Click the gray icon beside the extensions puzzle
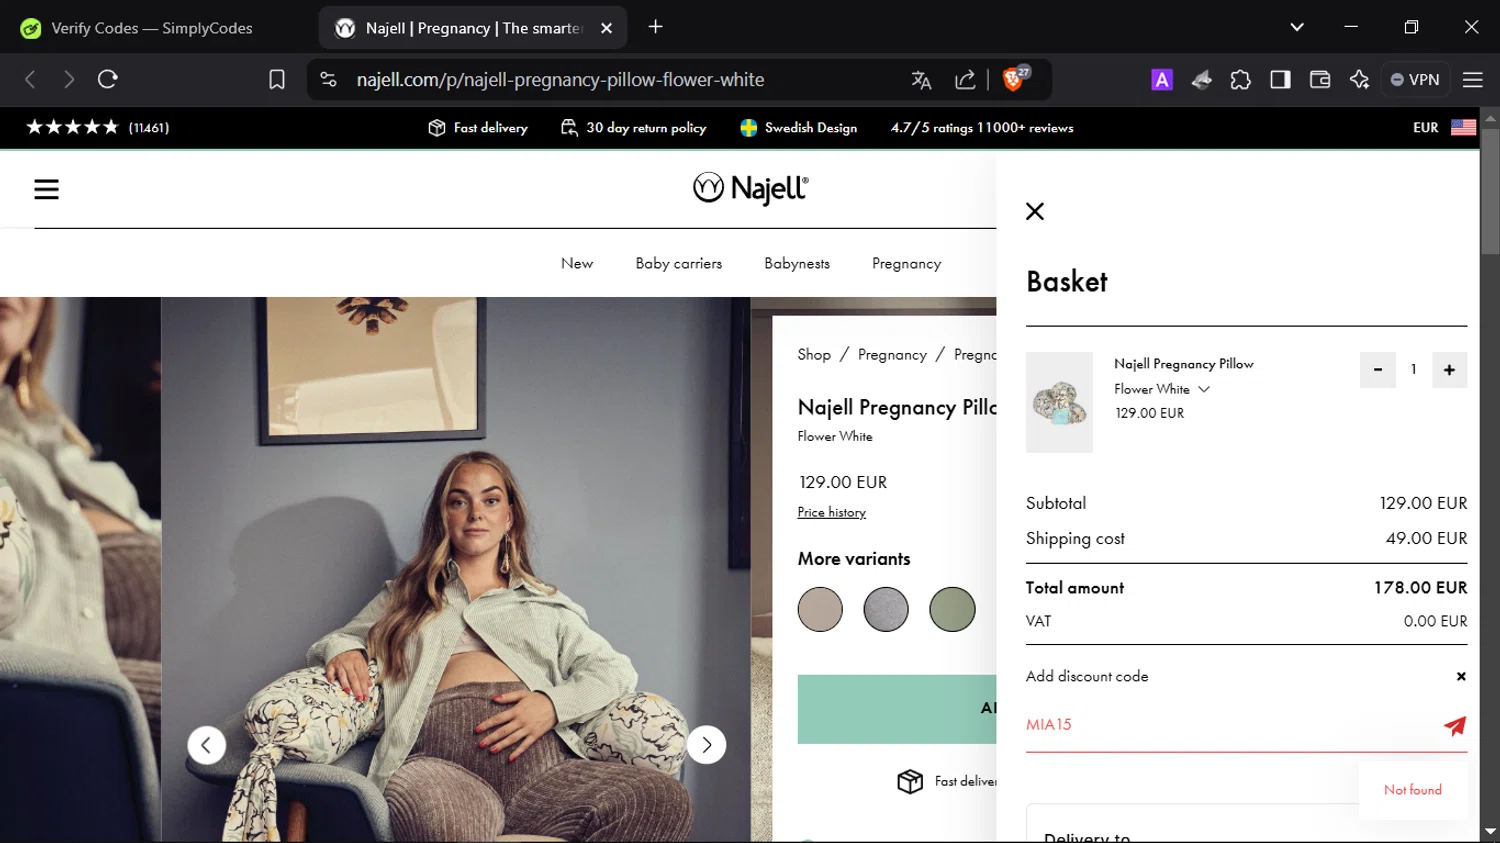 (x=1201, y=80)
